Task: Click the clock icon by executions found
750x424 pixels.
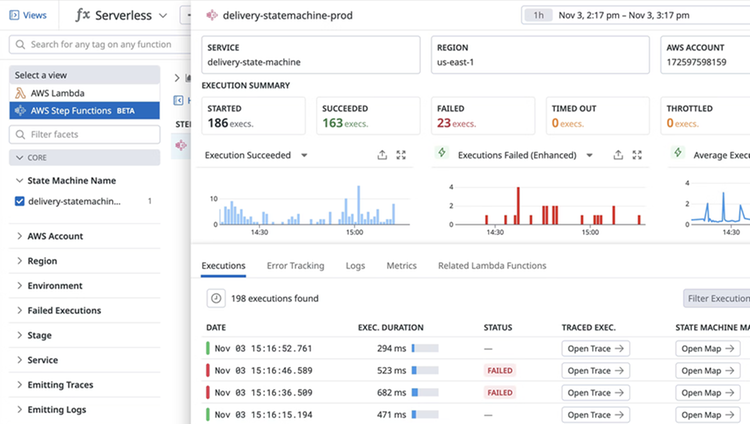Action: click(216, 298)
